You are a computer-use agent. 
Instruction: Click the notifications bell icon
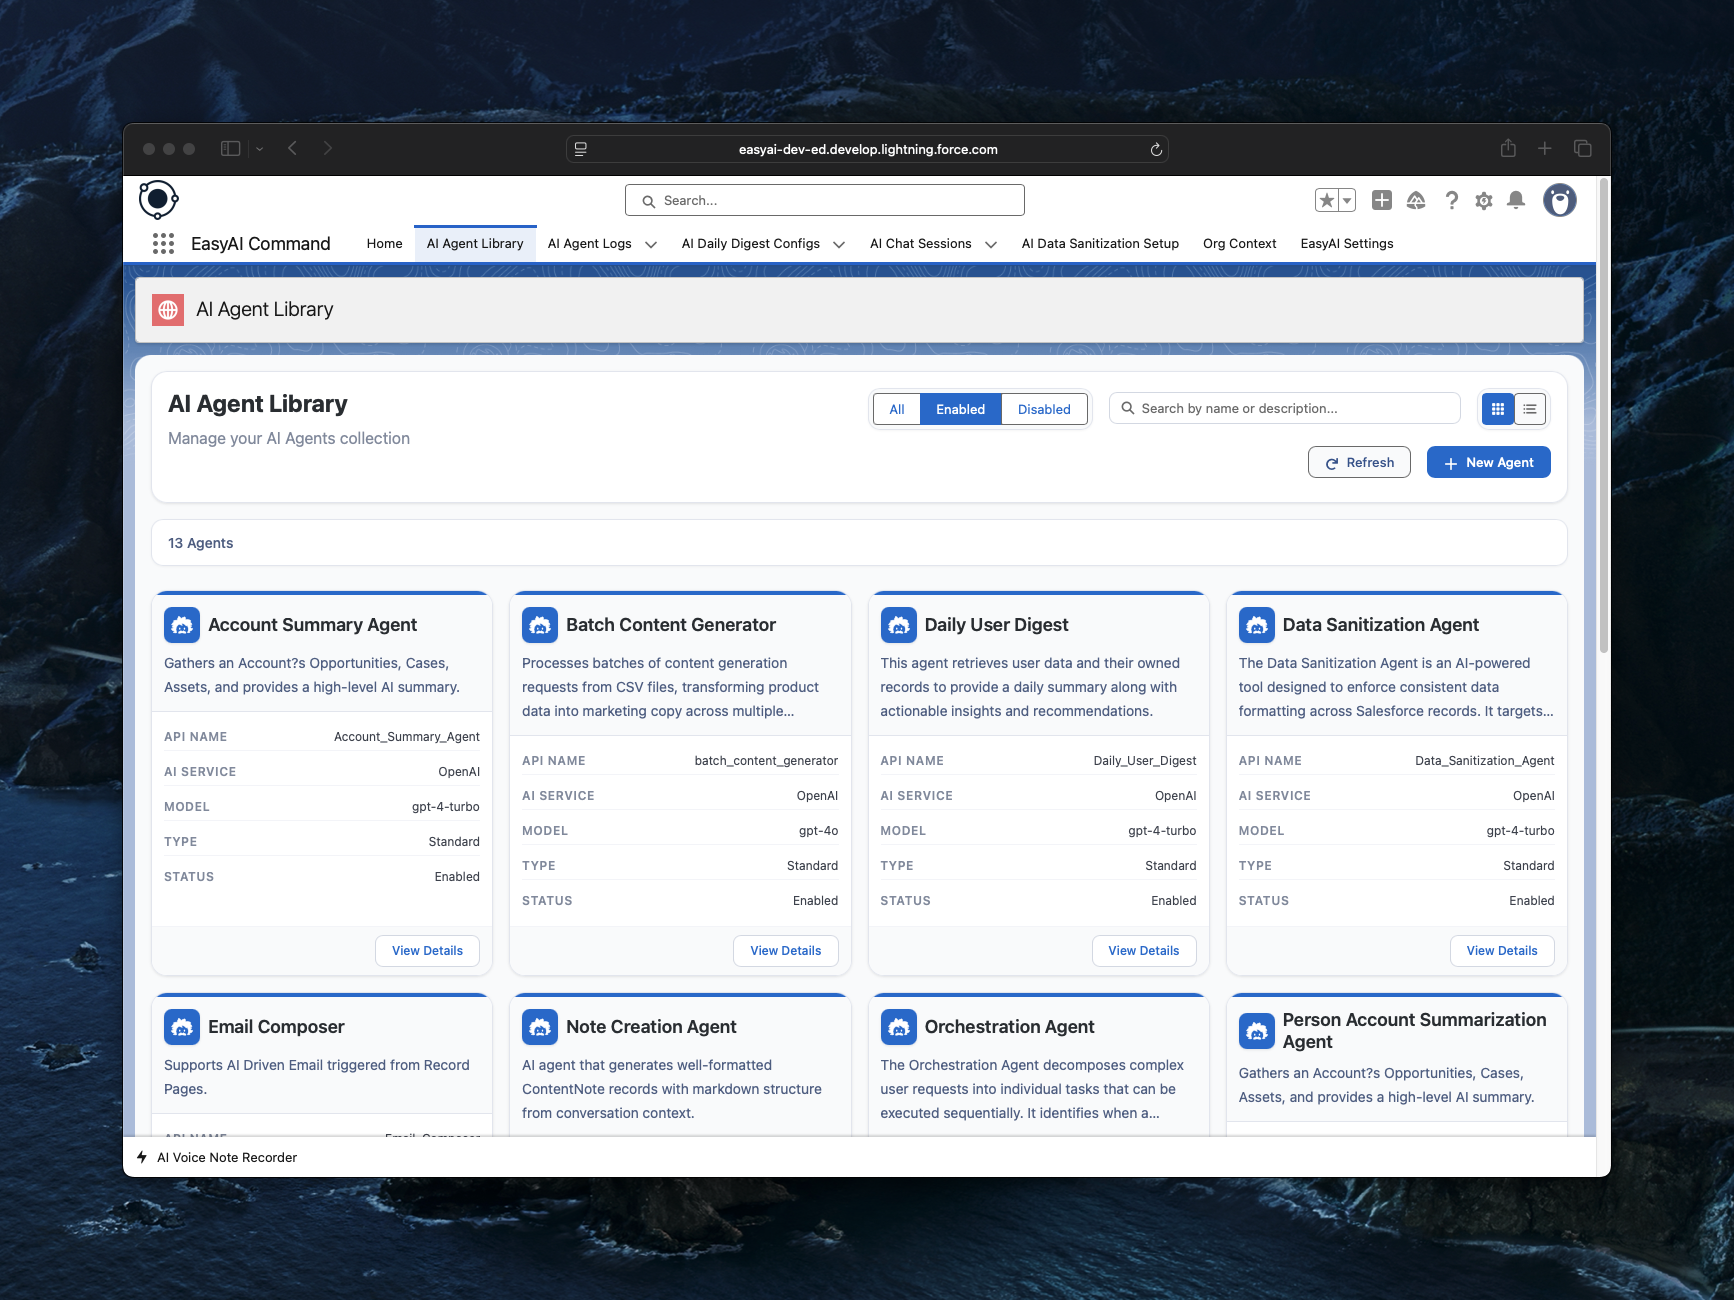click(x=1516, y=201)
